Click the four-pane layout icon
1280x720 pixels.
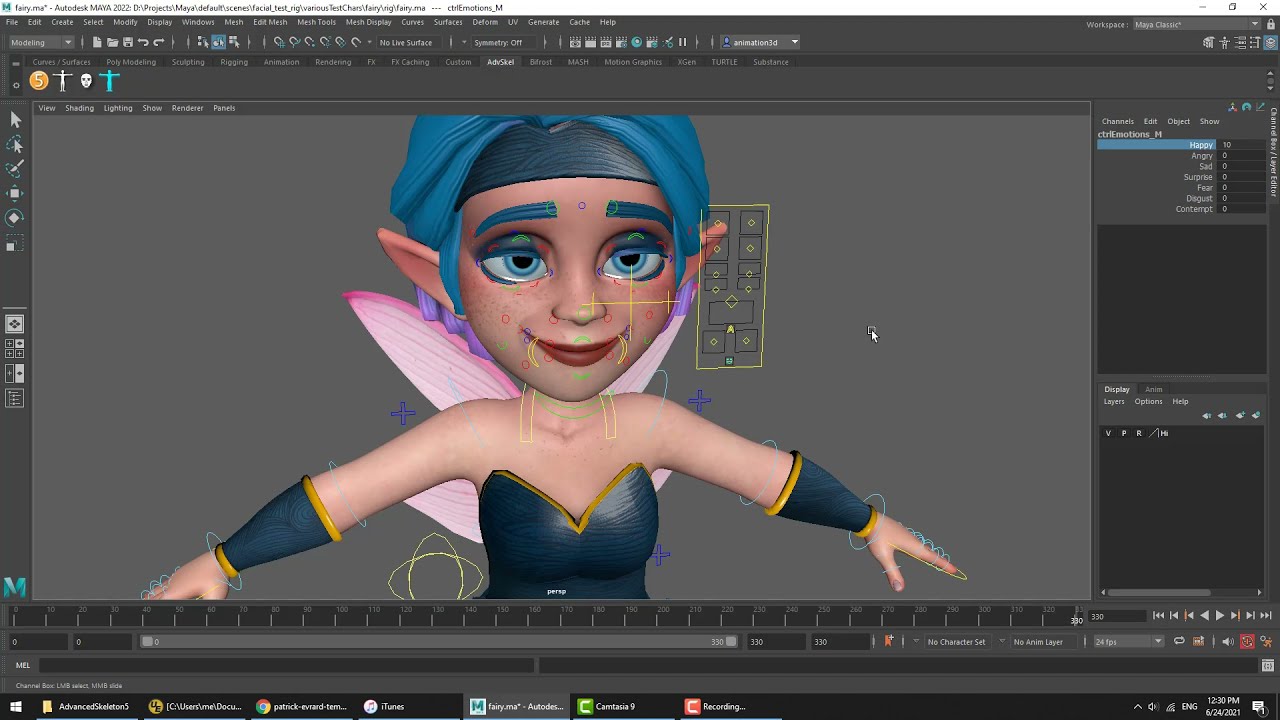[15, 348]
